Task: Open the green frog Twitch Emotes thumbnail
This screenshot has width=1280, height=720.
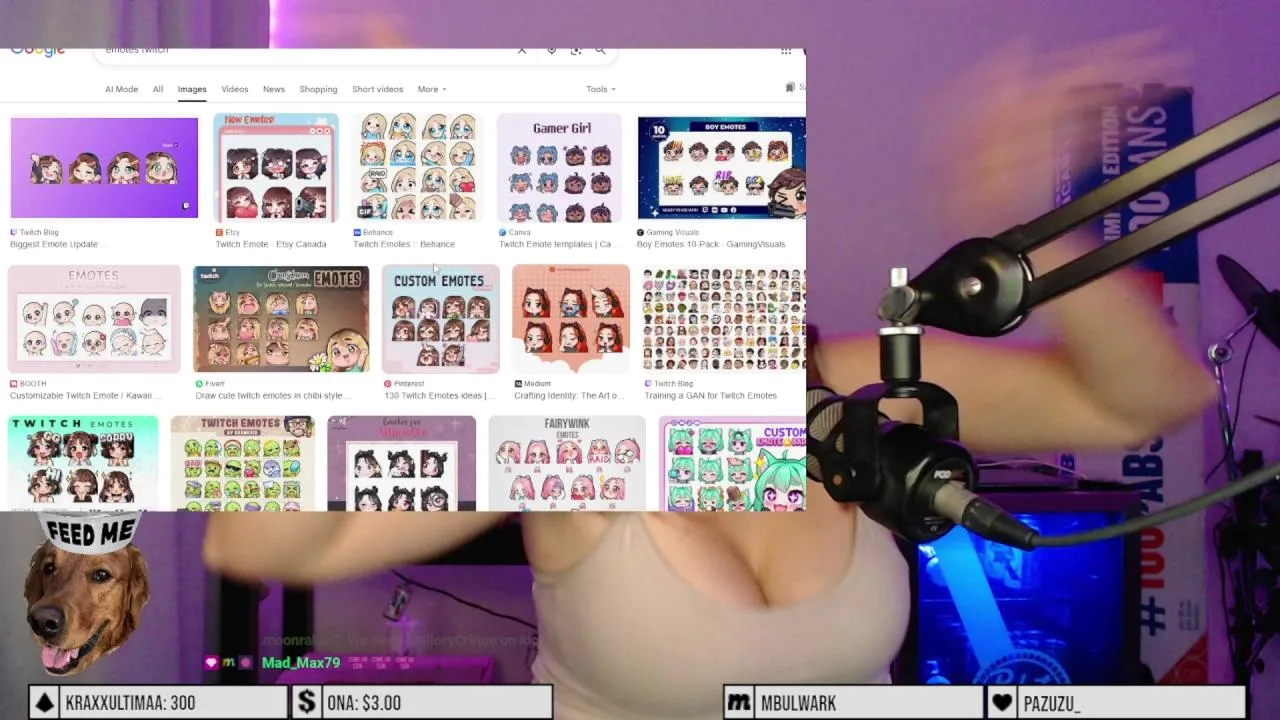Action: [243, 463]
